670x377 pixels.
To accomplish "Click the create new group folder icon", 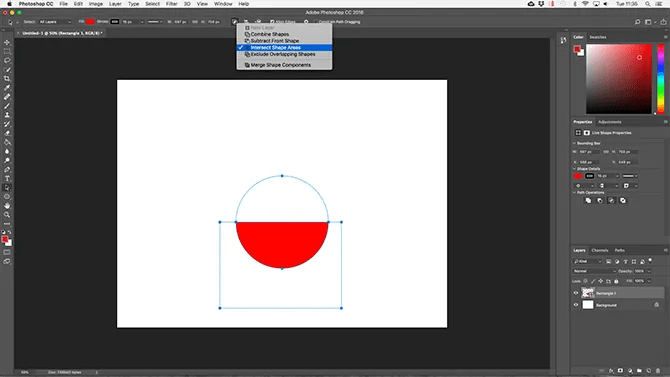I will click(639, 371).
